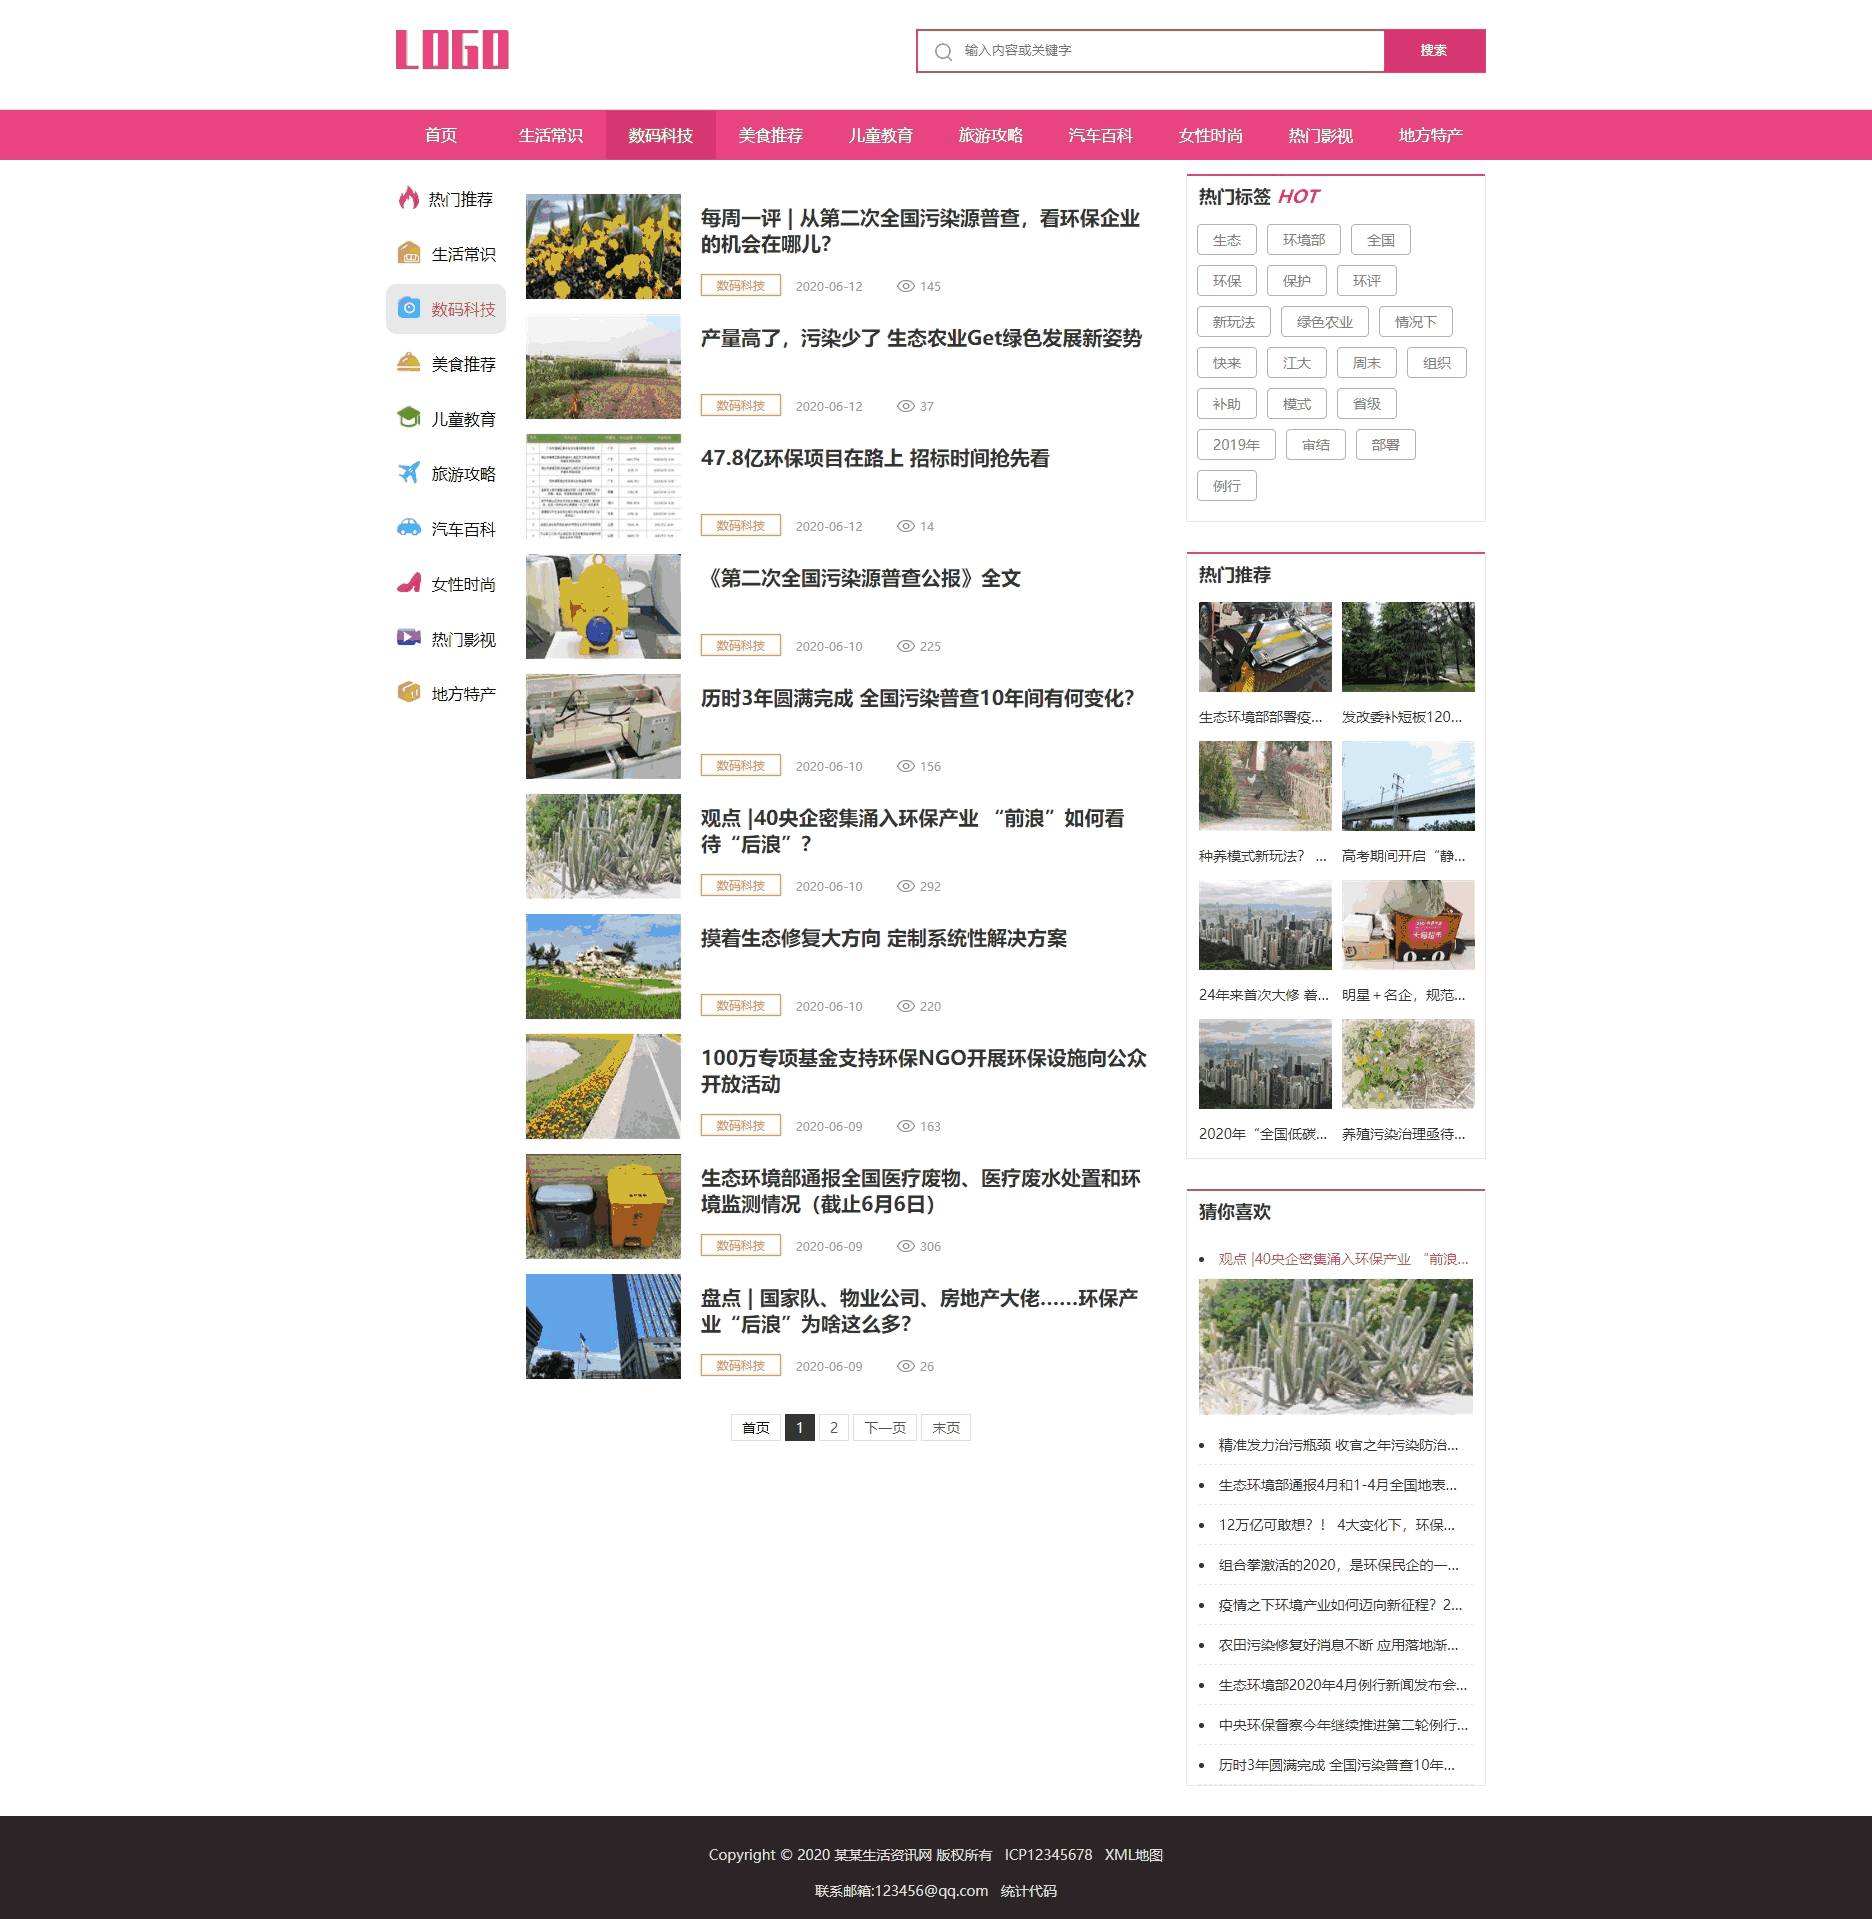Open the 首页 menu item
The image size is (1872, 1919).
pos(440,135)
